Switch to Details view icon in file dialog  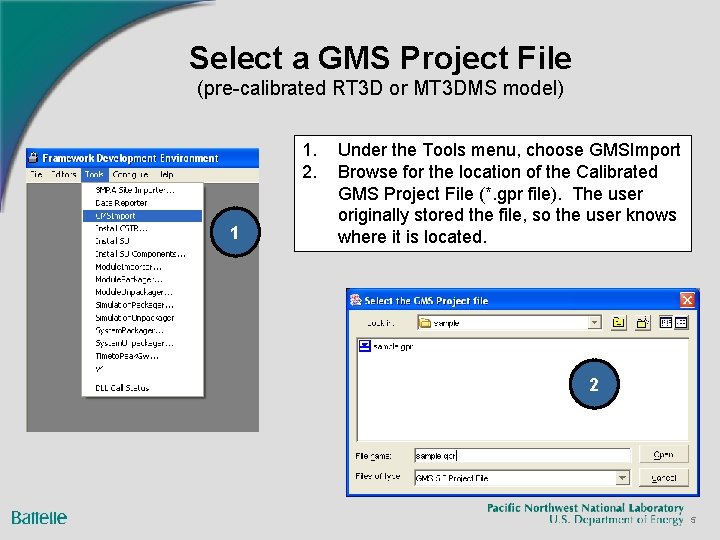coord(681,323)
